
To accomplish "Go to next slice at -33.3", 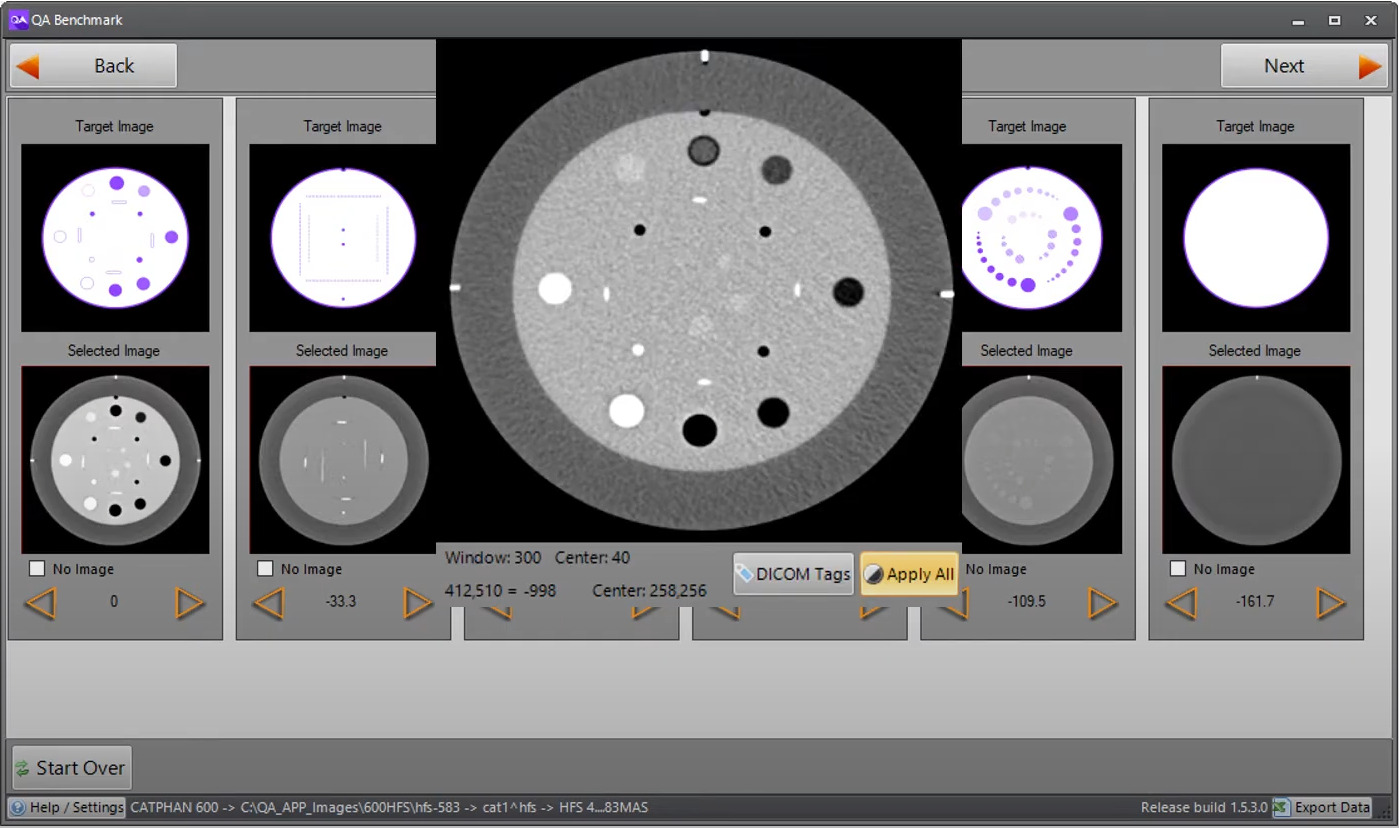I will pos(417,603).
